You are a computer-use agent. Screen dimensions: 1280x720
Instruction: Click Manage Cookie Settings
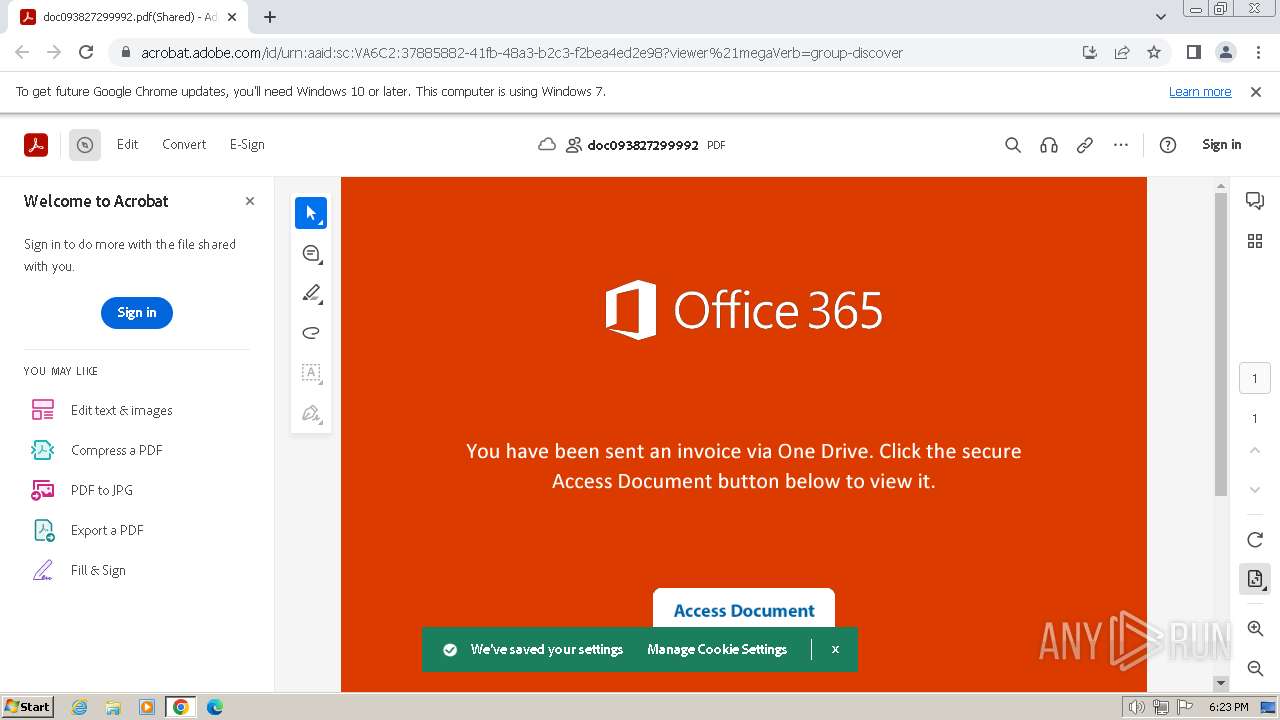717,649
